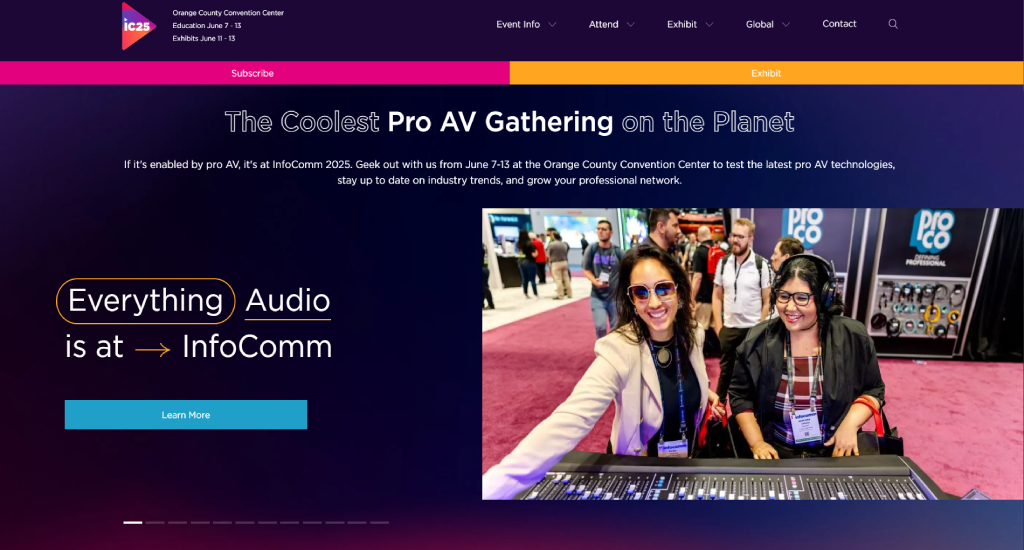Viewport: 1024px width, 550px height.
Task: Click the Orange County Convention Center text
Action: [x=228, y=13]
